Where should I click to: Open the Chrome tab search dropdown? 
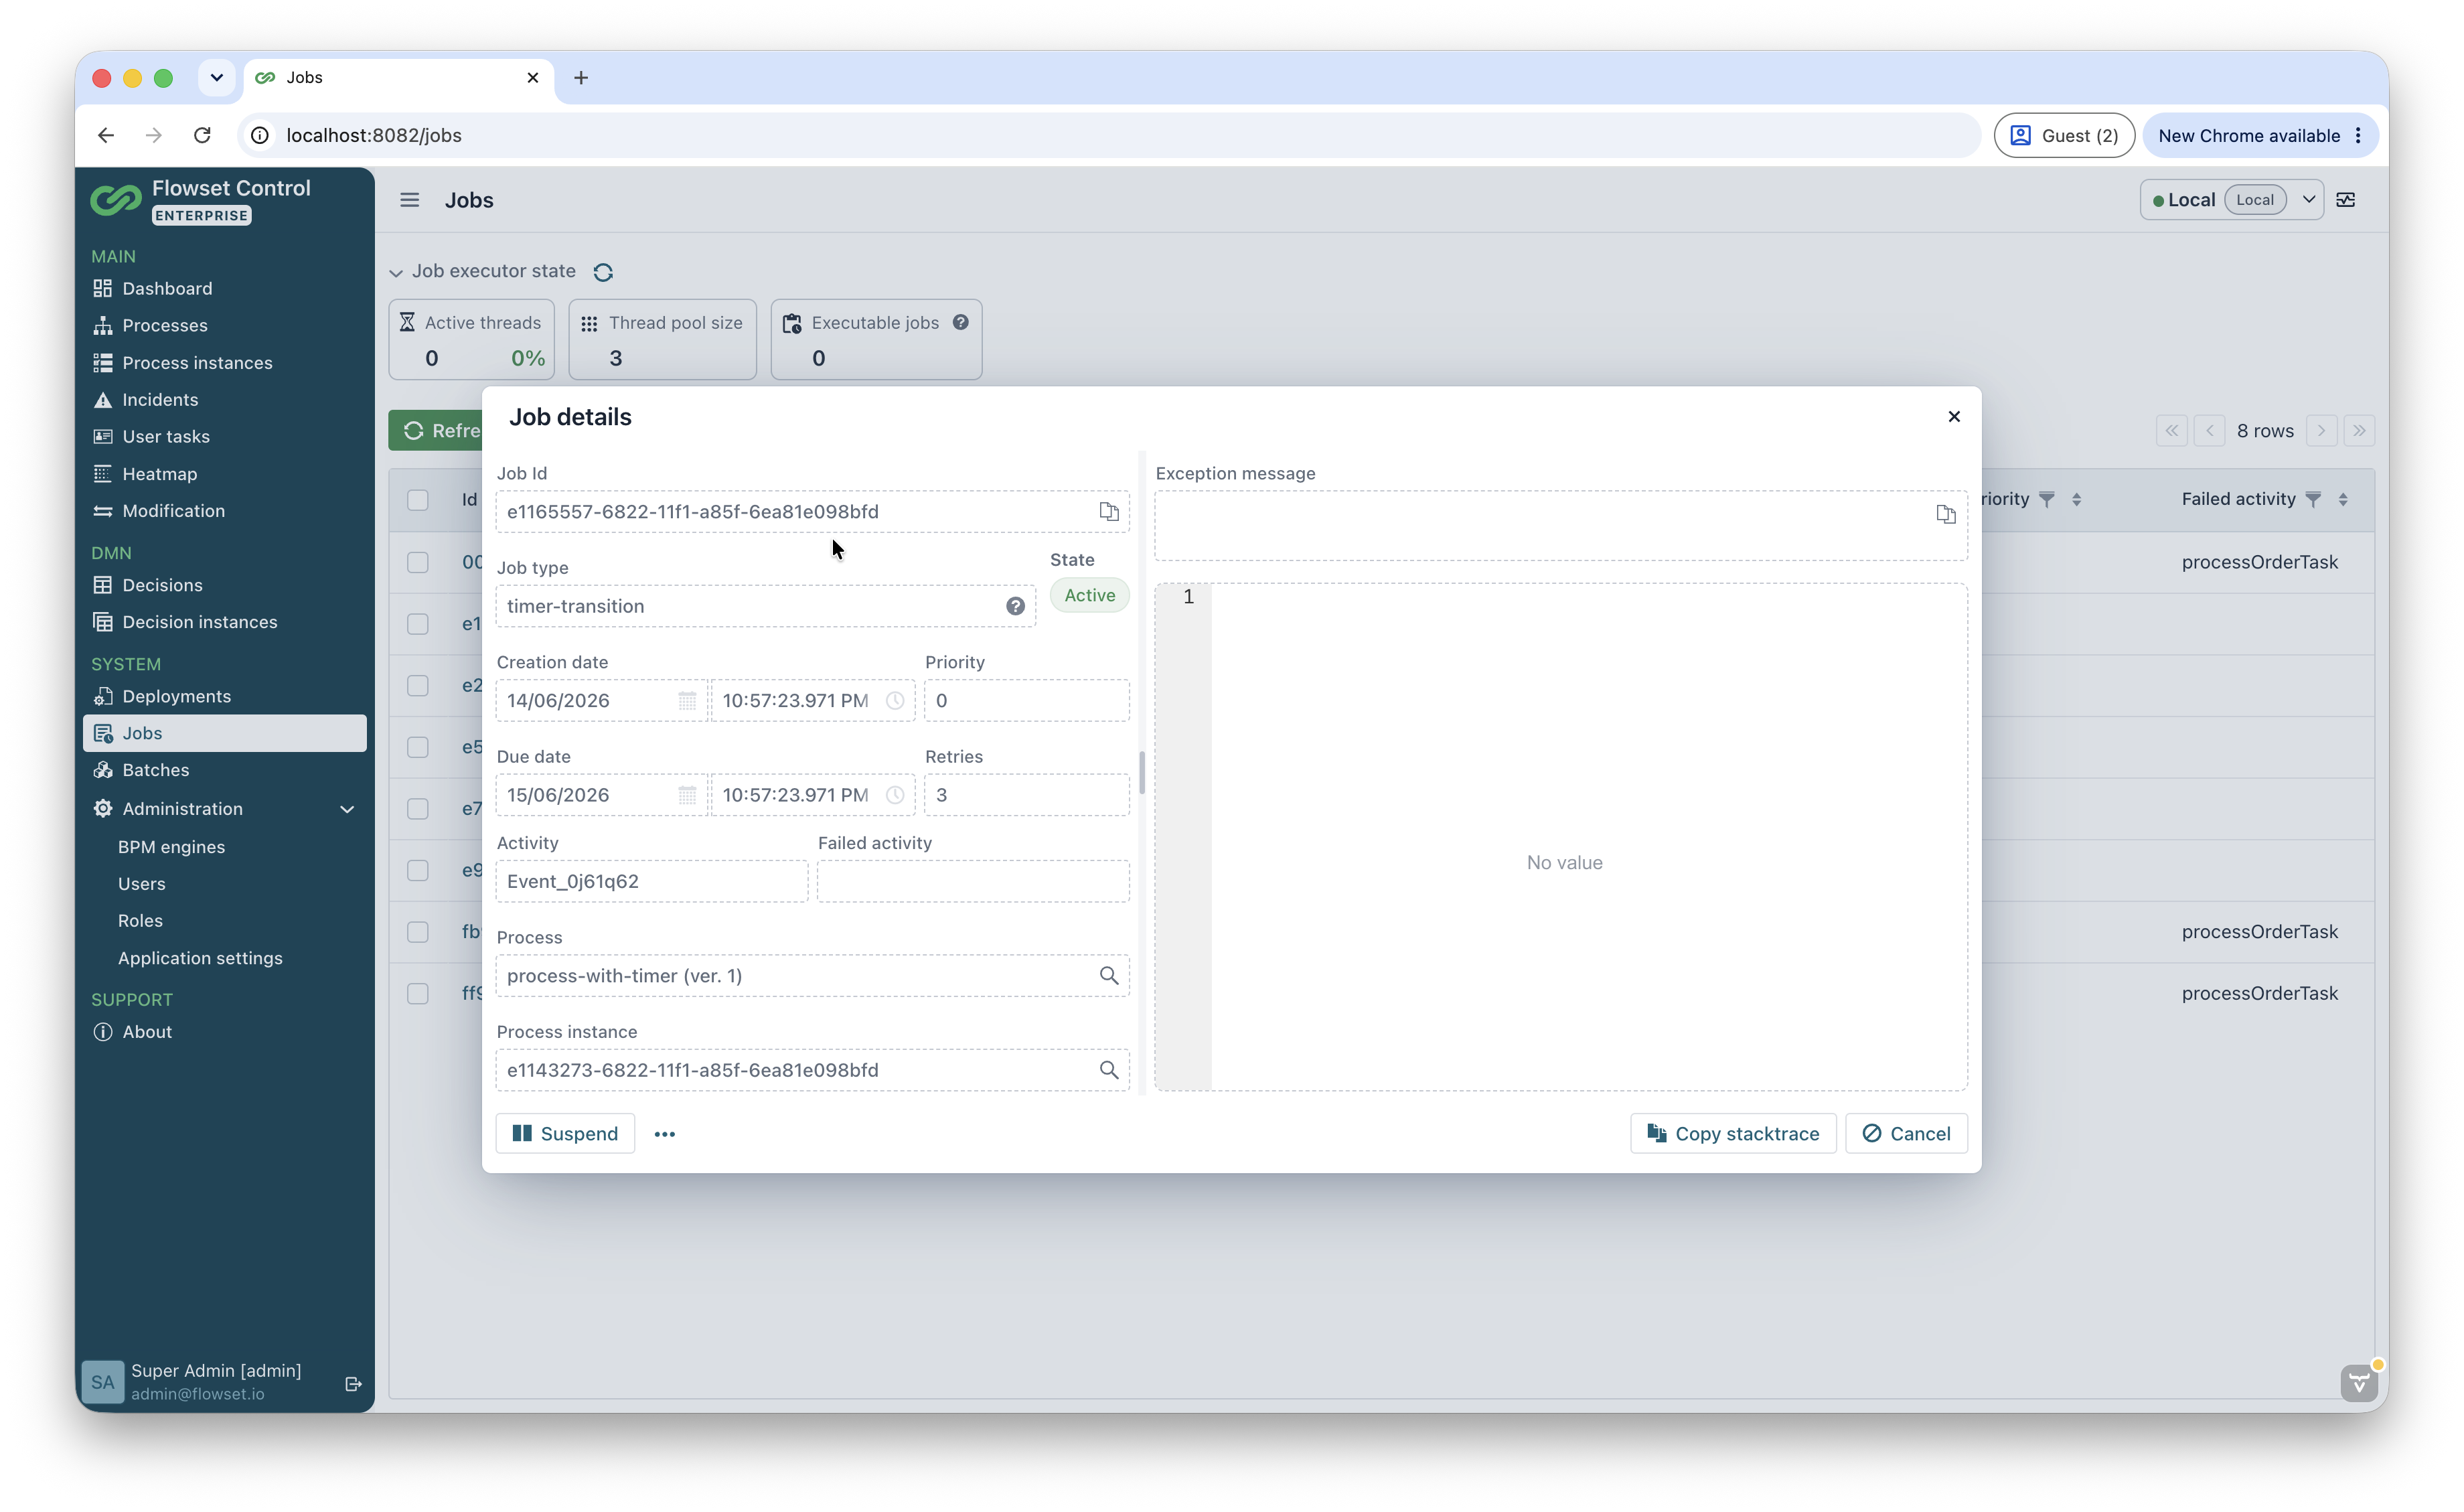click(216, 78)
